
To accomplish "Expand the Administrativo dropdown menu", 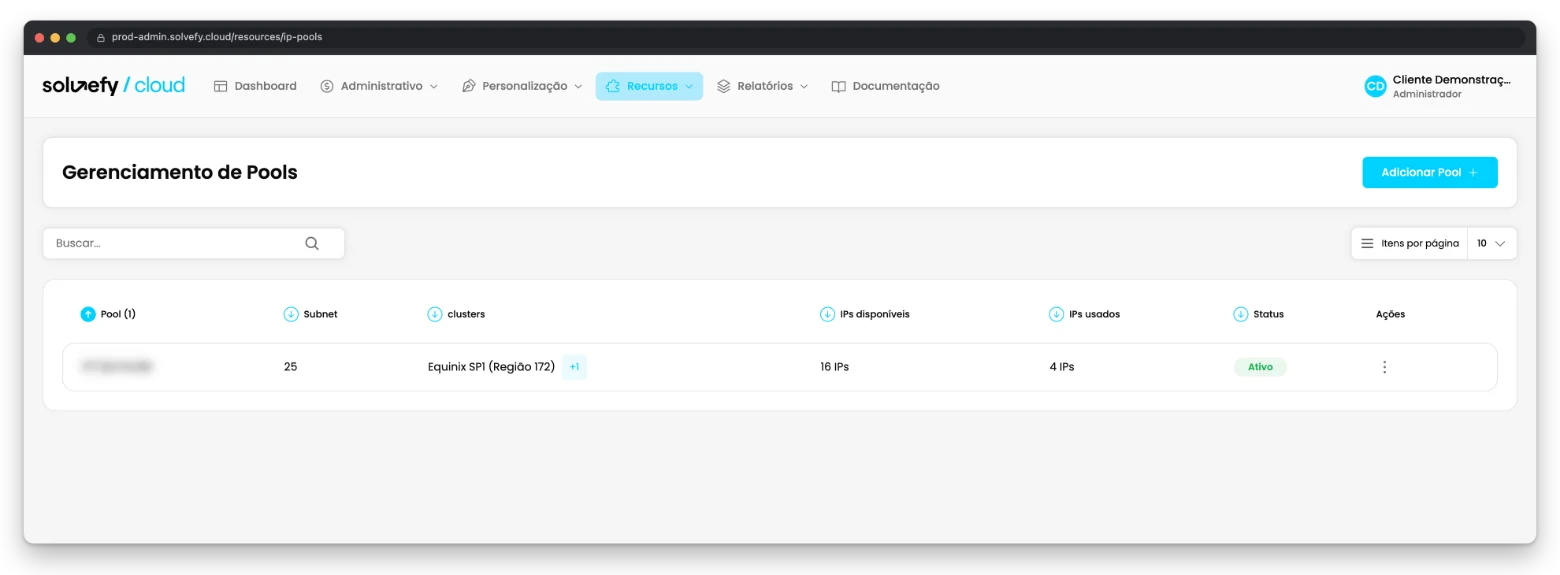I will pos(379,86).
